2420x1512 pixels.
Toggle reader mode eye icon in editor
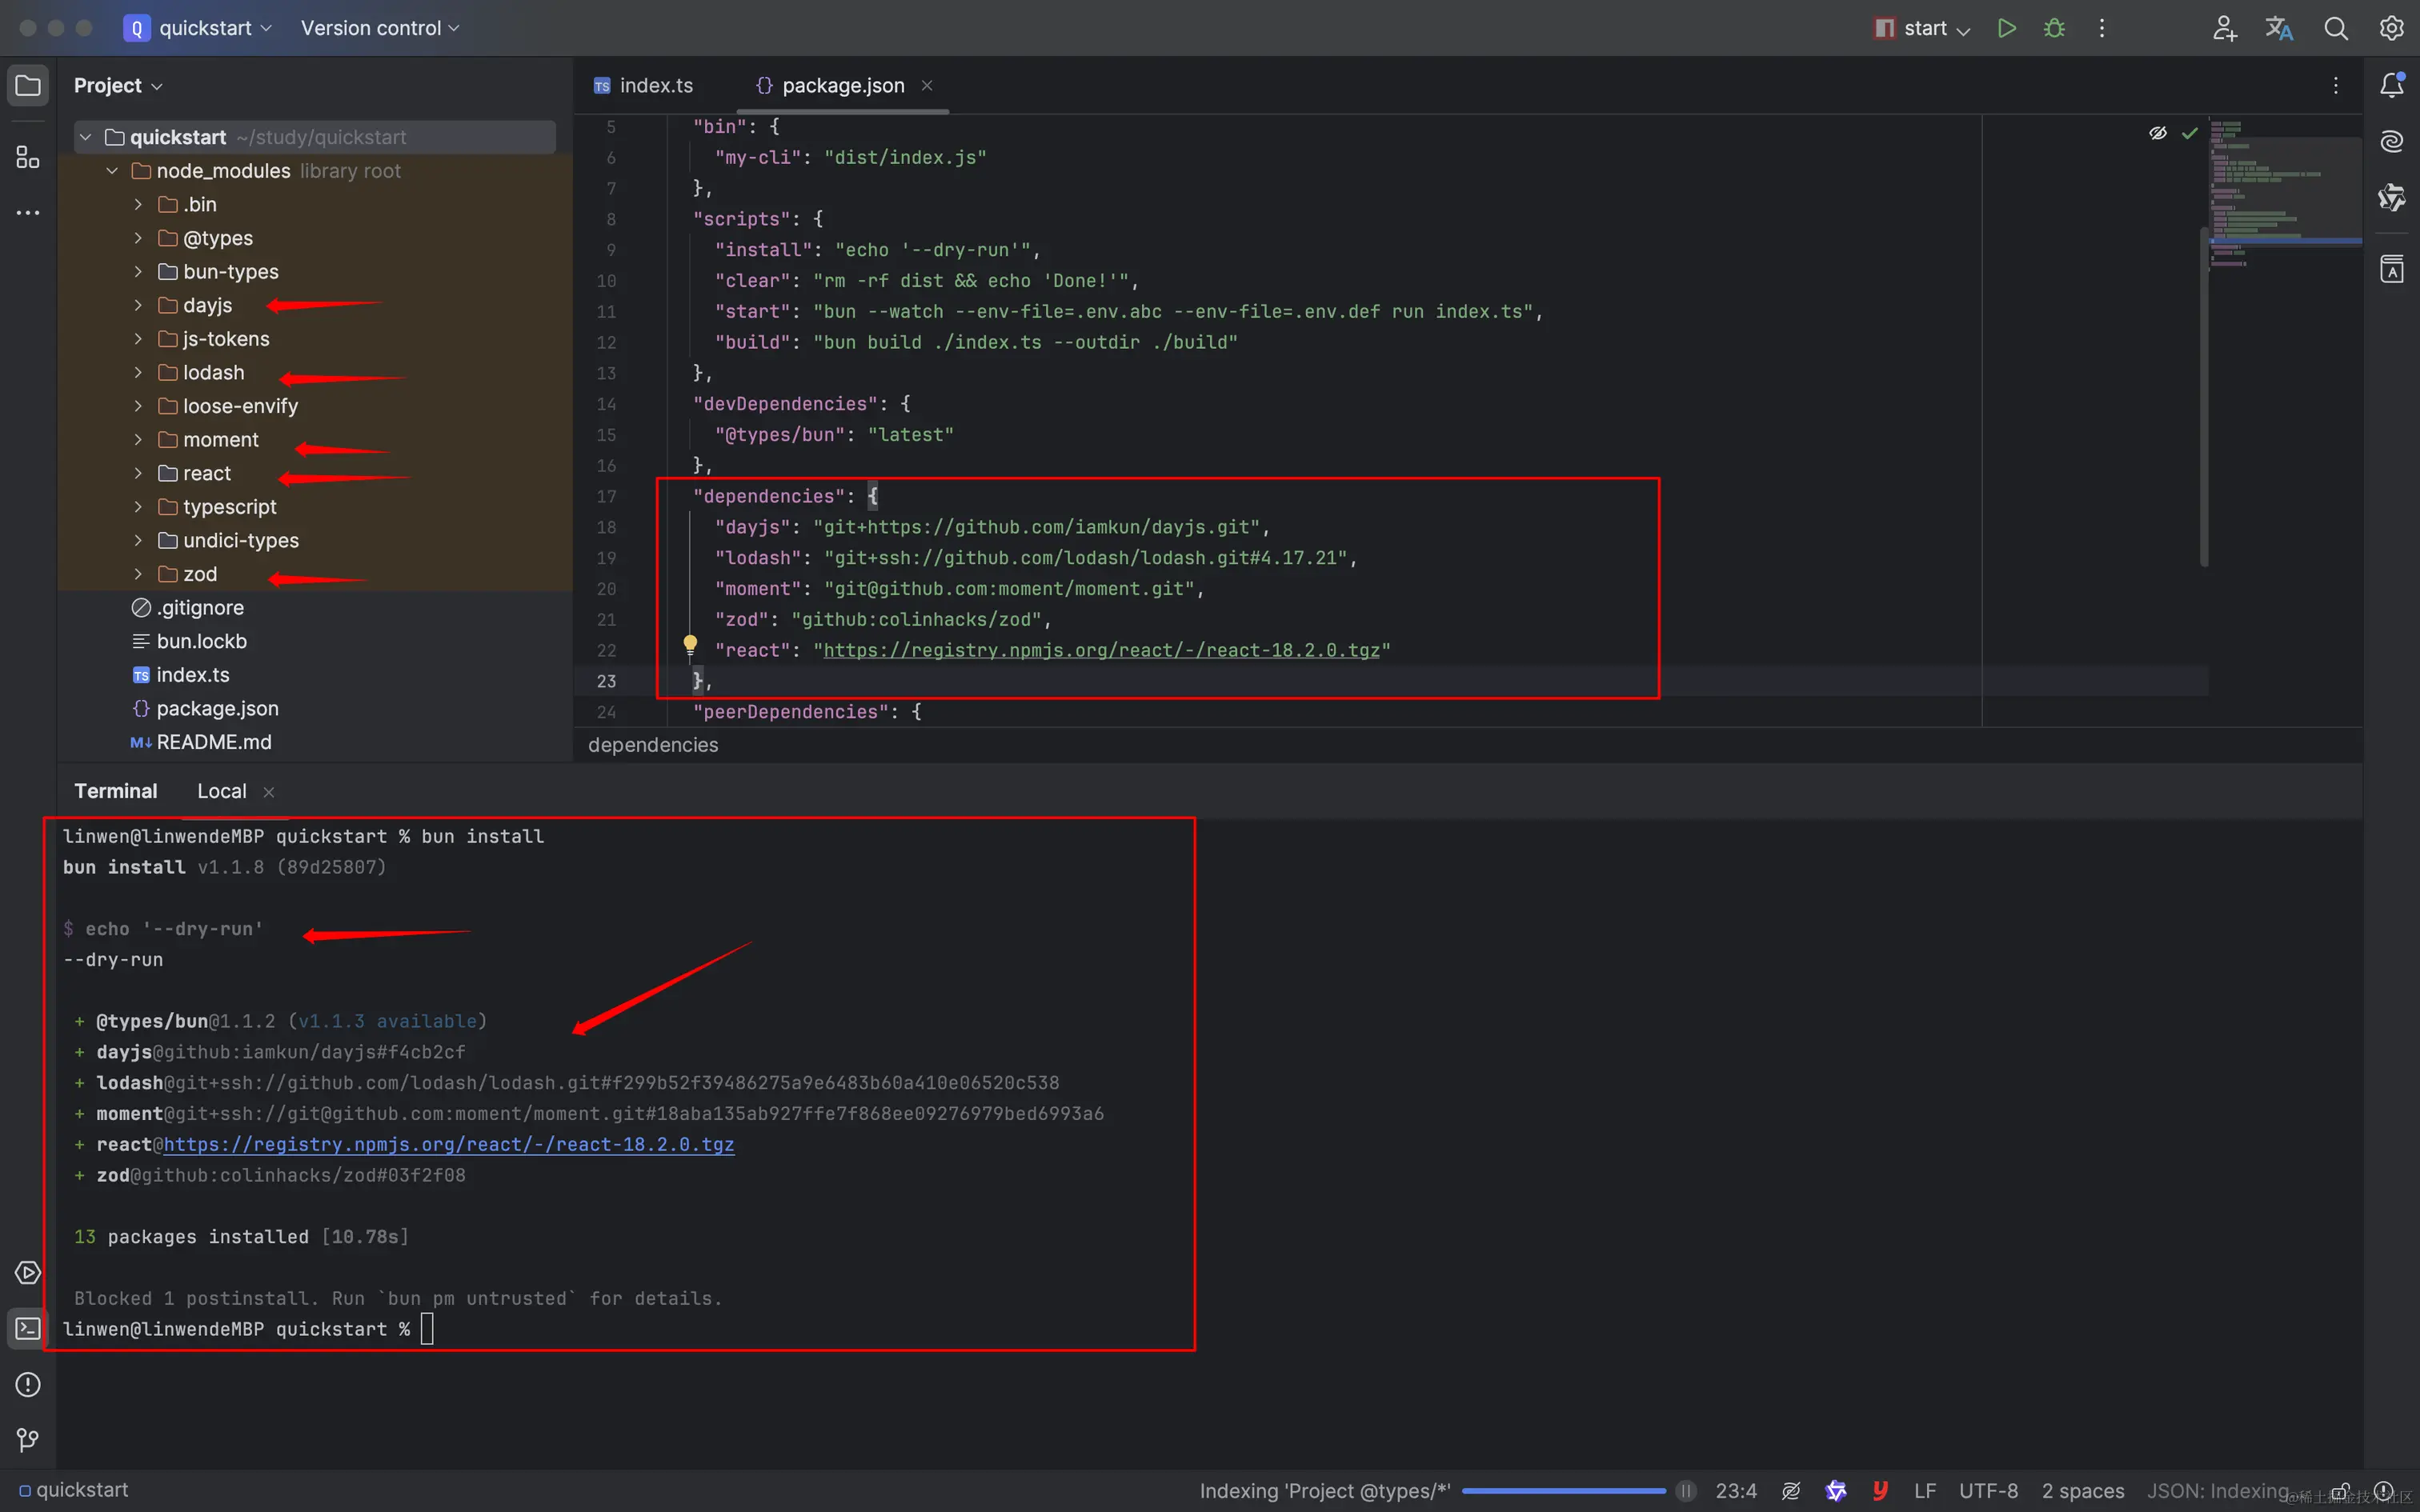coord(2157,133)
